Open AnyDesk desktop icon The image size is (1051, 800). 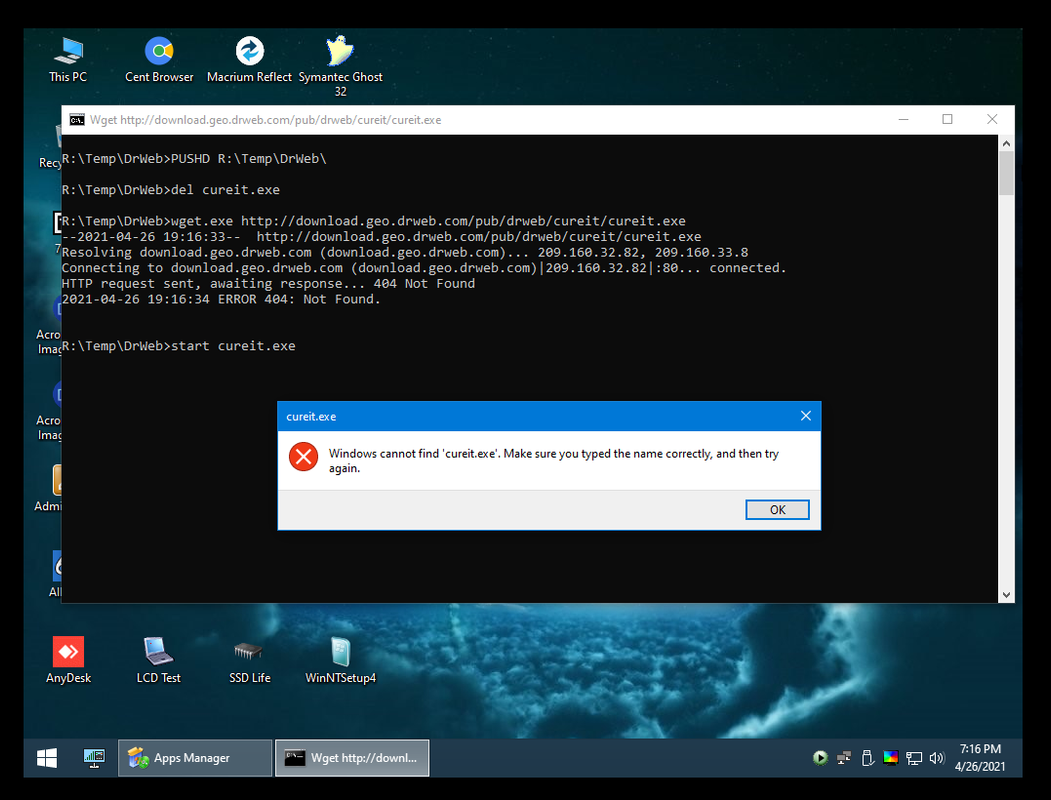pyautogui.click(x=68, y=660)
